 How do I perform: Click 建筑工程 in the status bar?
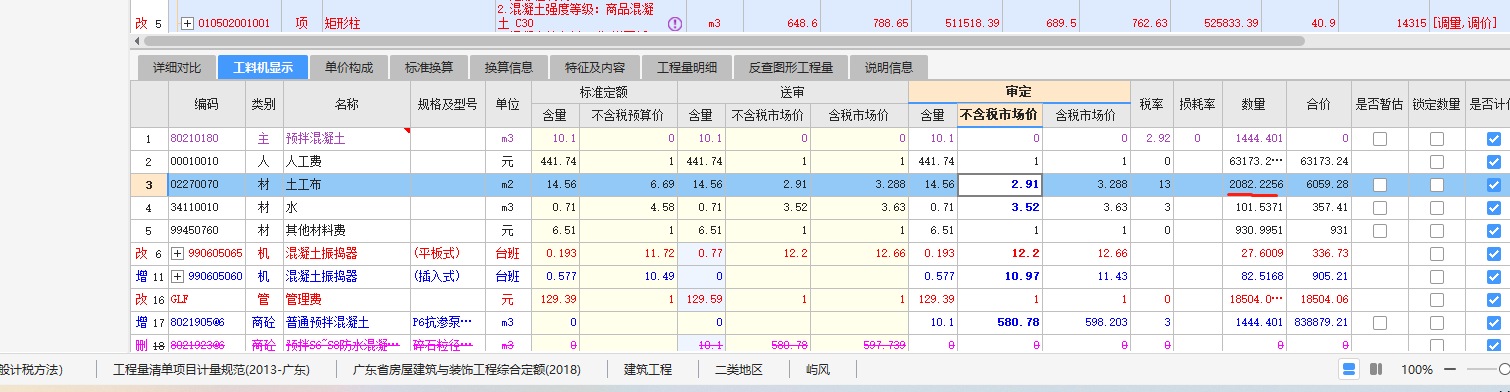(648, 369)
